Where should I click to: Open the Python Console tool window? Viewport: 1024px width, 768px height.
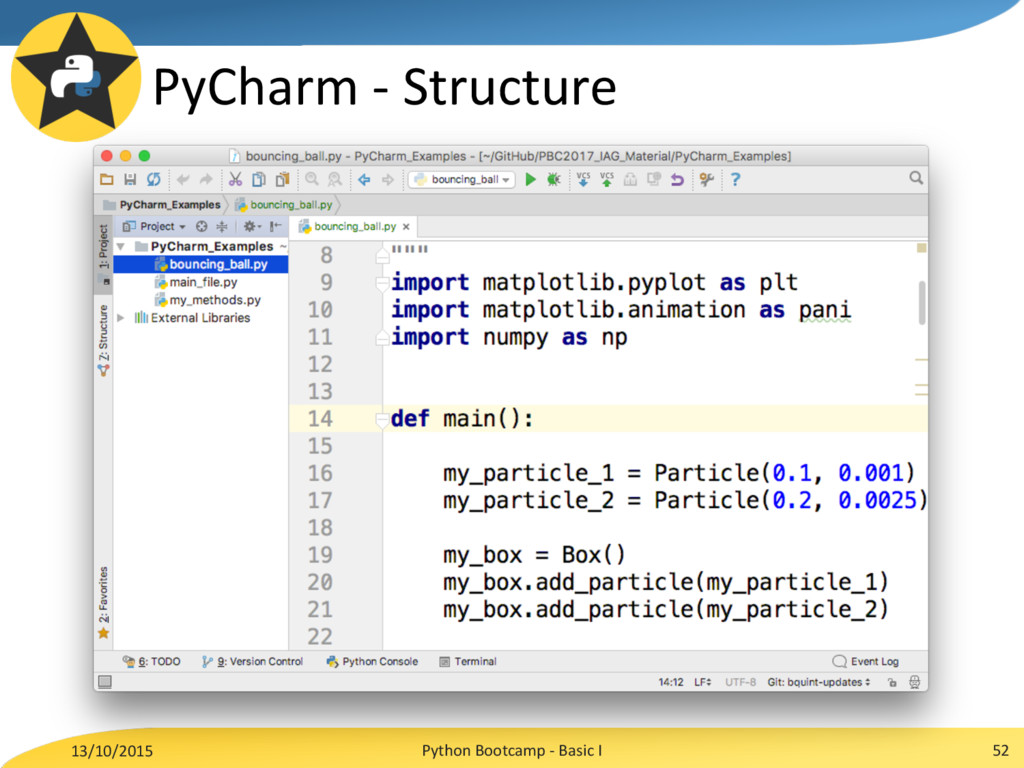(x=372, y=662)
